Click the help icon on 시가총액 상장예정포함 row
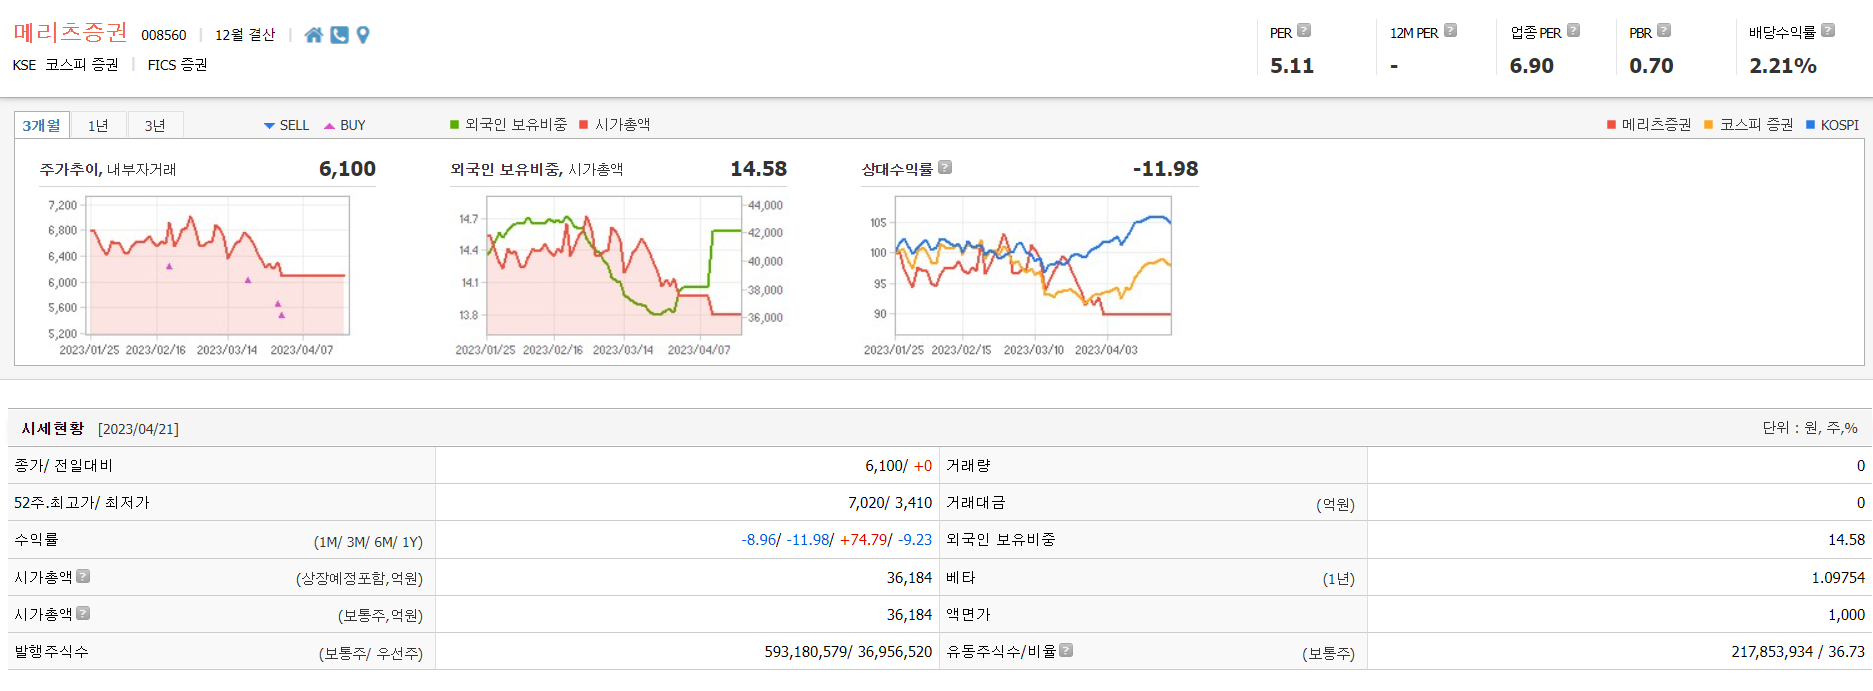1873x691 pixels. click(83, 576)
